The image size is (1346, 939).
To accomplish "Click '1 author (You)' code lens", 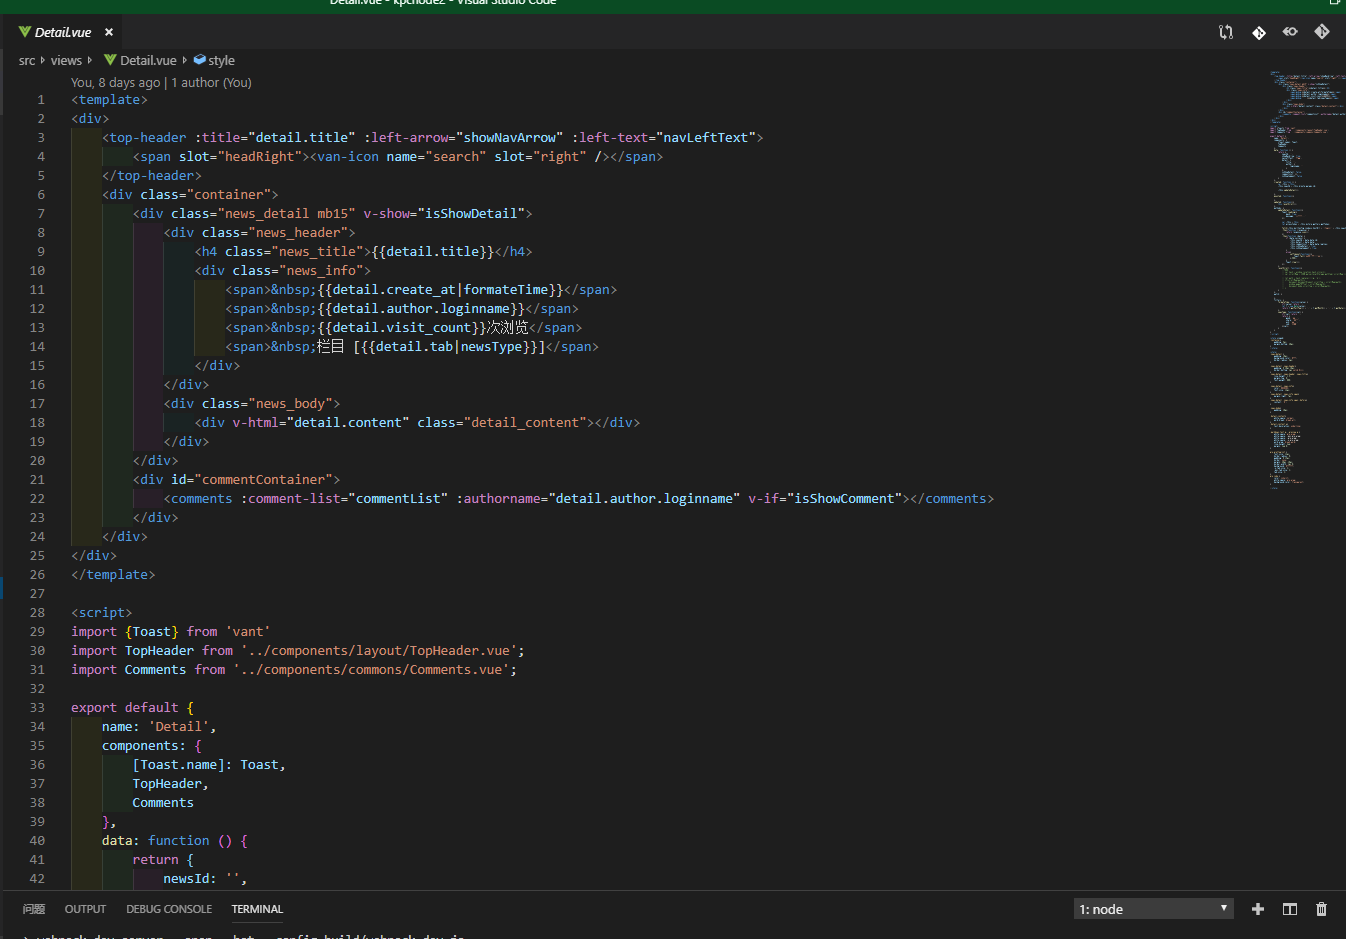I will [x=211, y=82].
